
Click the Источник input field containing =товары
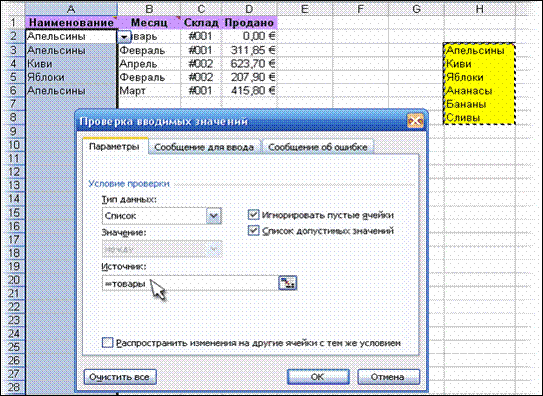click(x=190, y=283)
